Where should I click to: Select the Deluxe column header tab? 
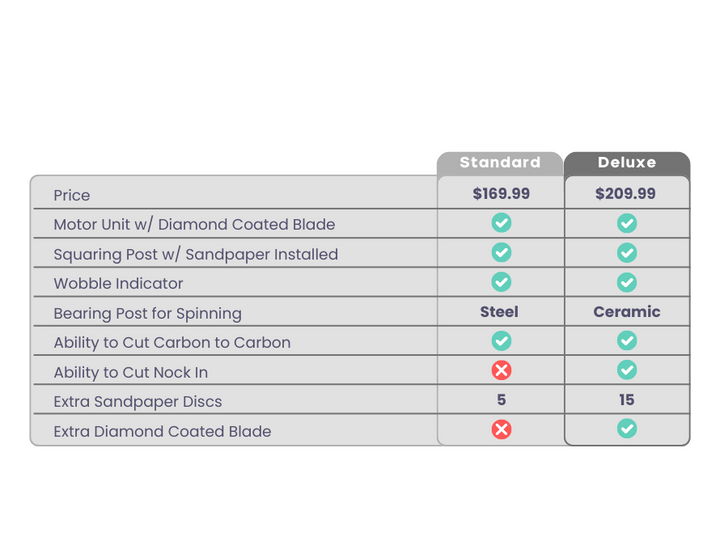coord(627,162)
